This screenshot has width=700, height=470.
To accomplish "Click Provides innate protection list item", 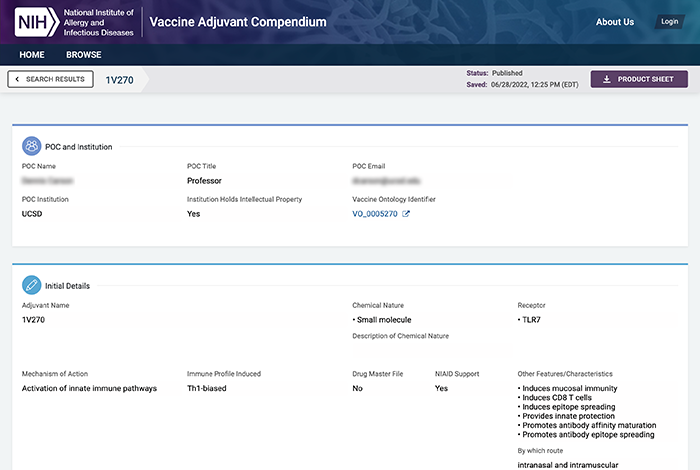I will (566, 416).
